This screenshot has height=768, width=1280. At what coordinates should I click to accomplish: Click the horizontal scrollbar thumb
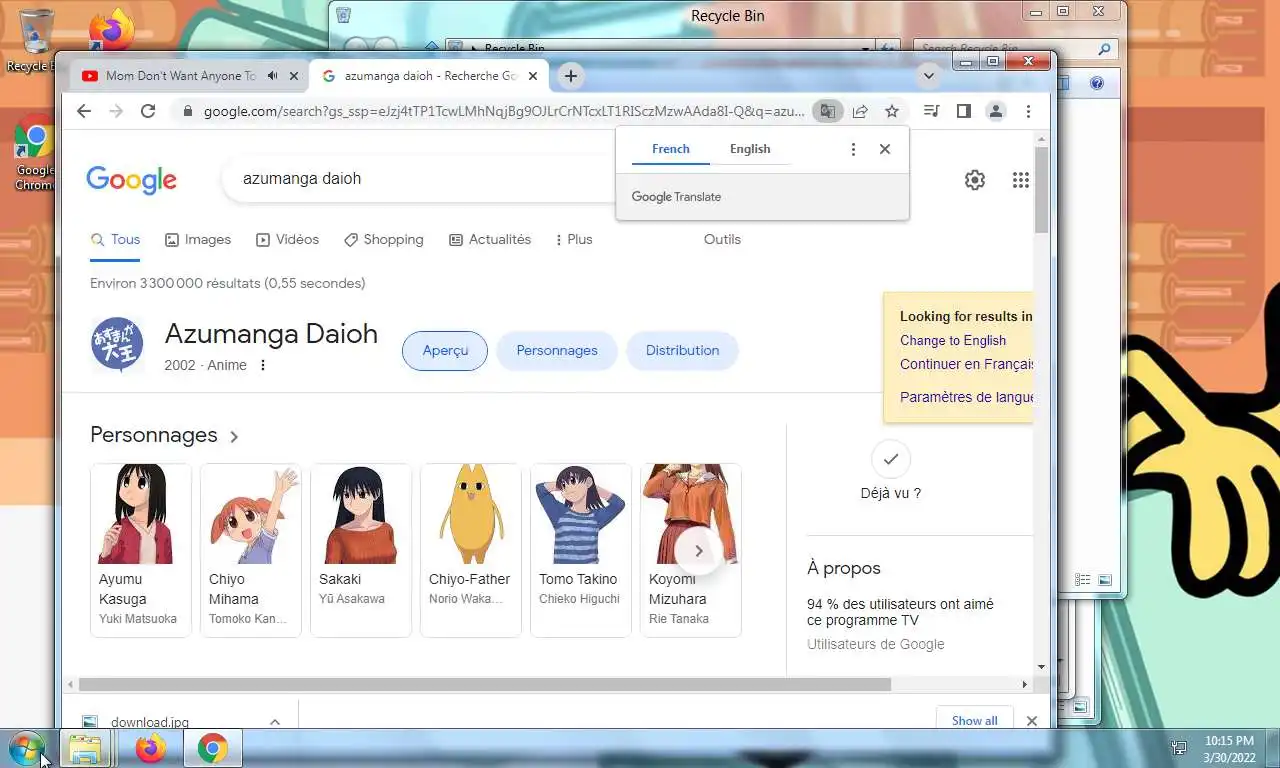484,685
